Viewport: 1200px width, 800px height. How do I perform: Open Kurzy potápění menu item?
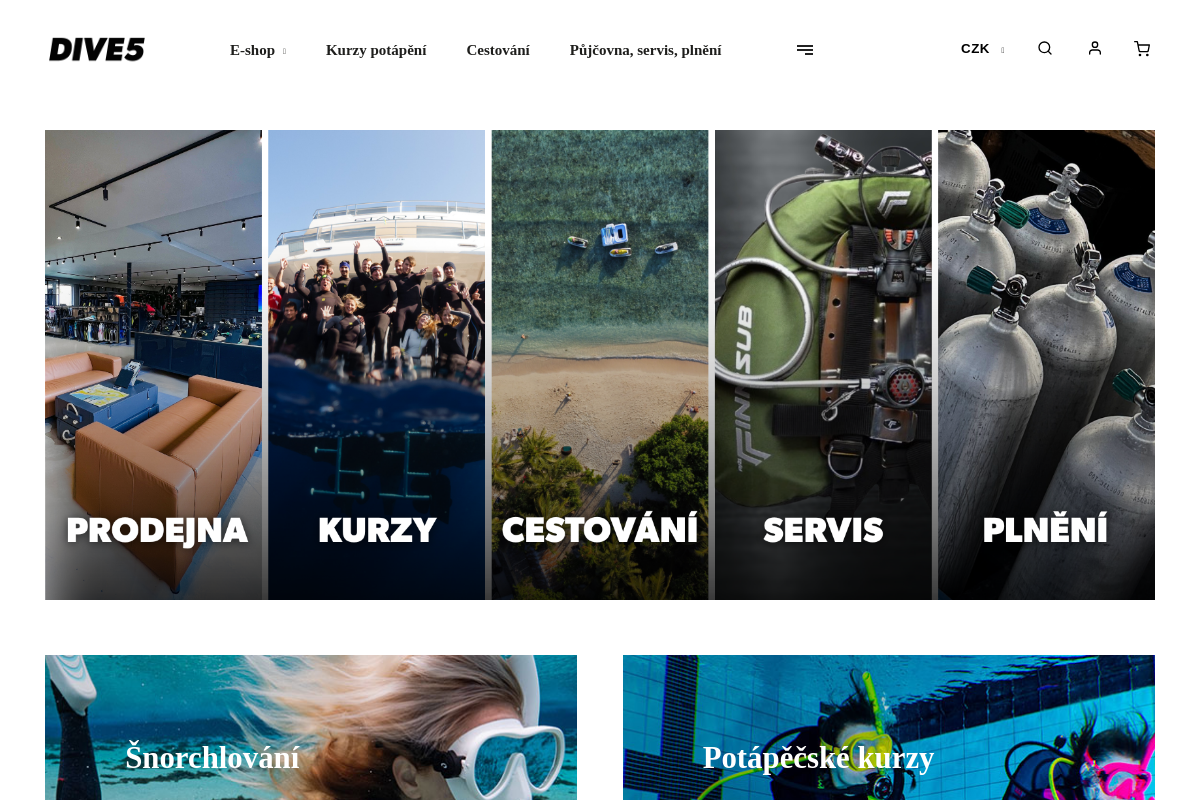[376, 50]
